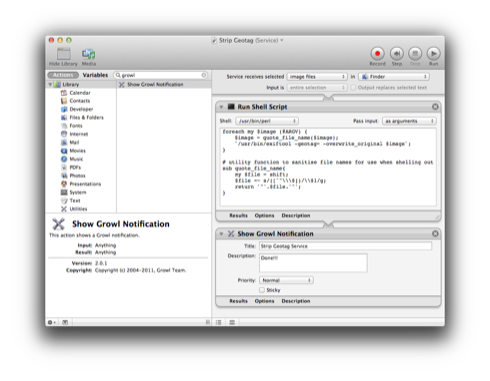
Task: Open the gear action menu at bottom left
Action: coord(51,322)
